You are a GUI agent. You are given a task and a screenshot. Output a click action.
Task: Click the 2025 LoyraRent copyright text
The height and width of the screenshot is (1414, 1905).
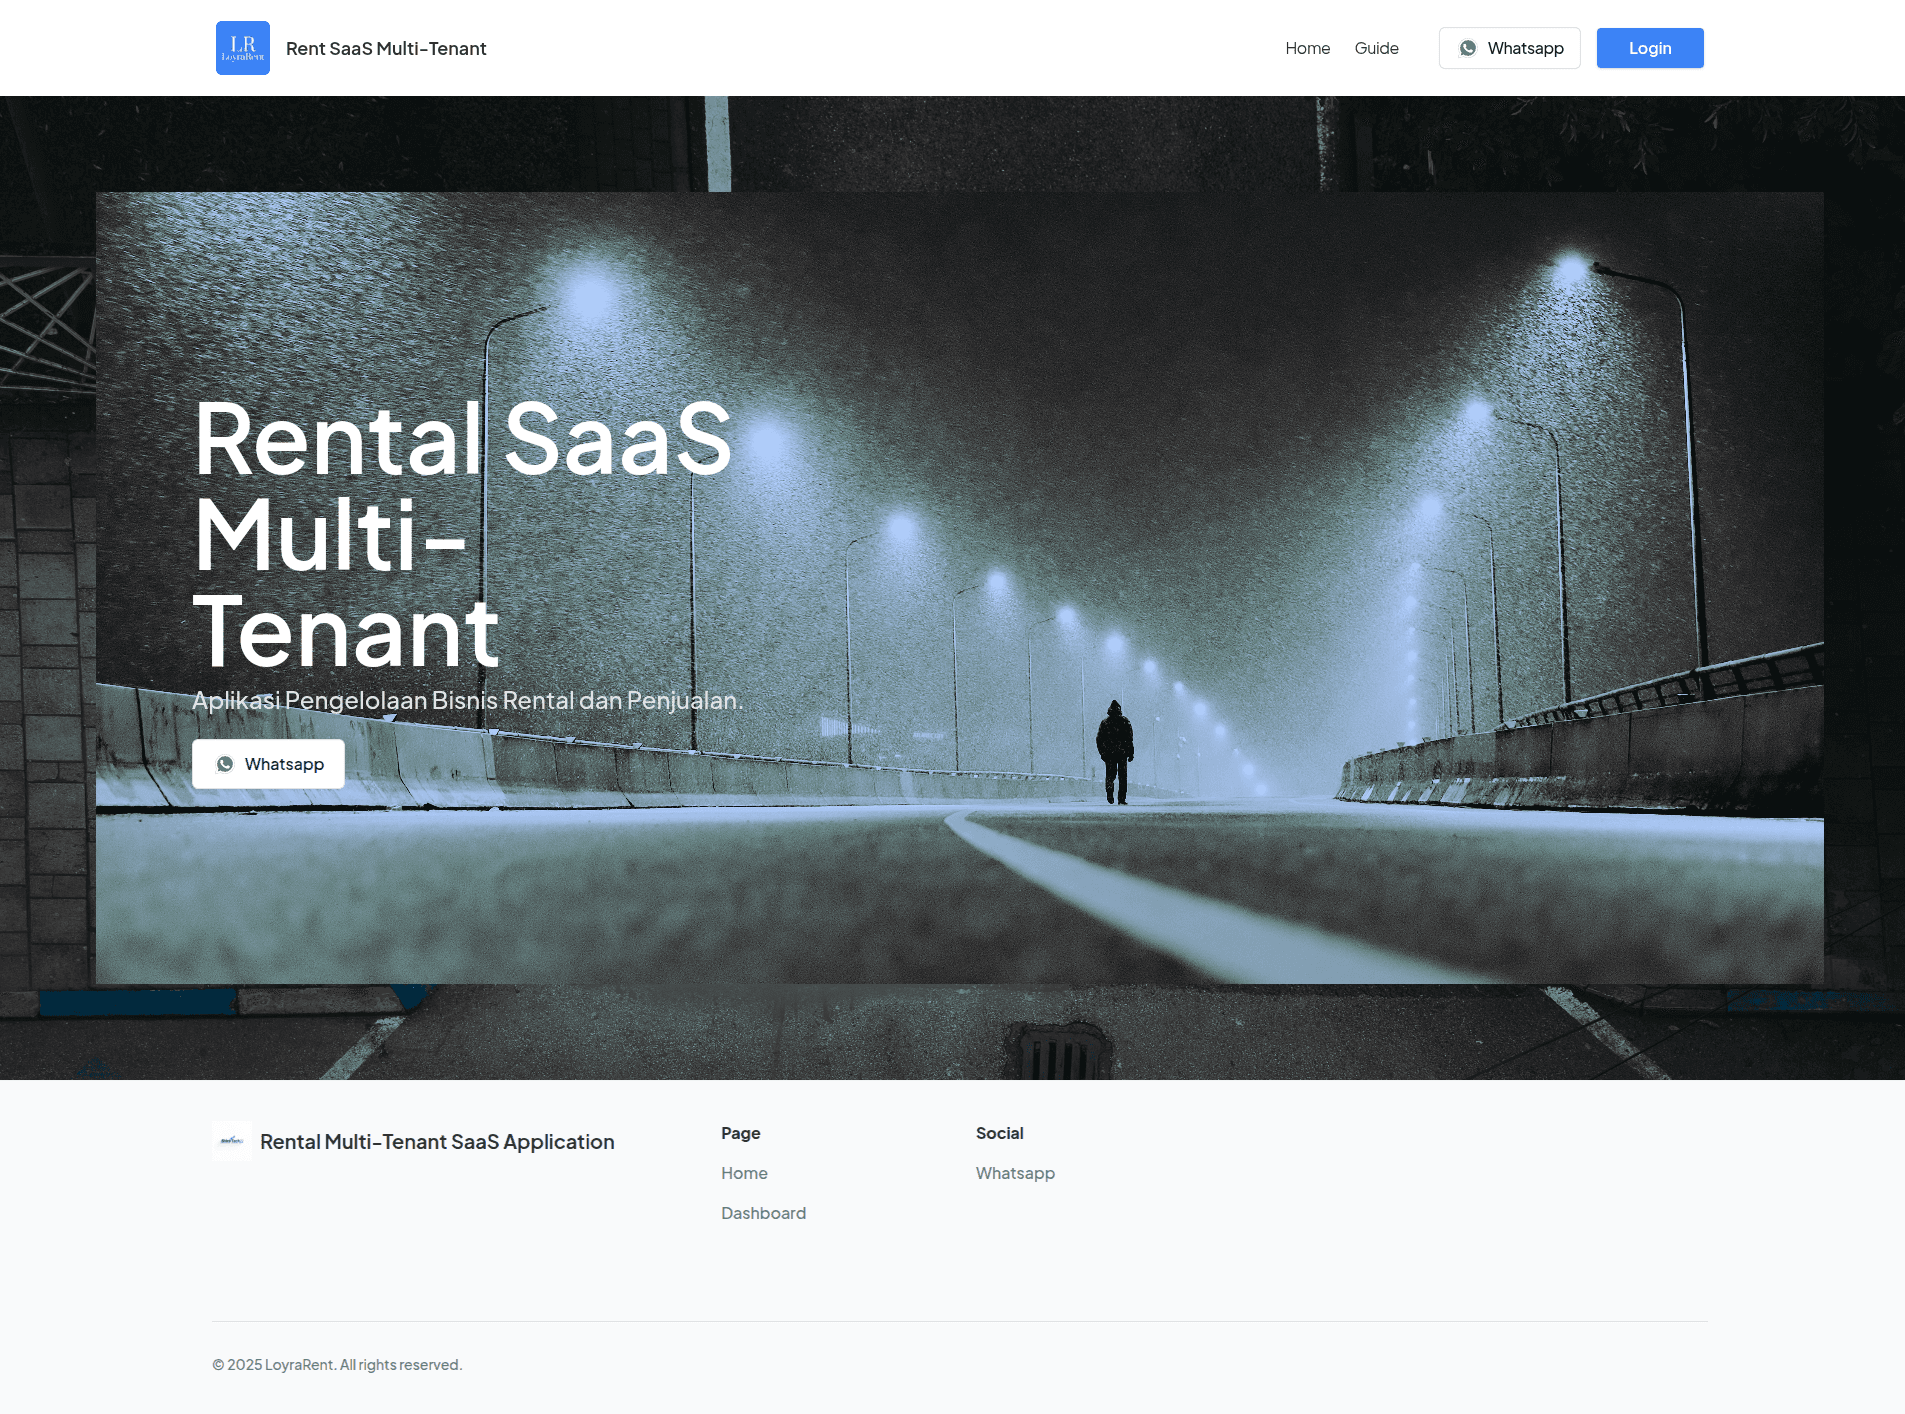[x=337, y=1364]
